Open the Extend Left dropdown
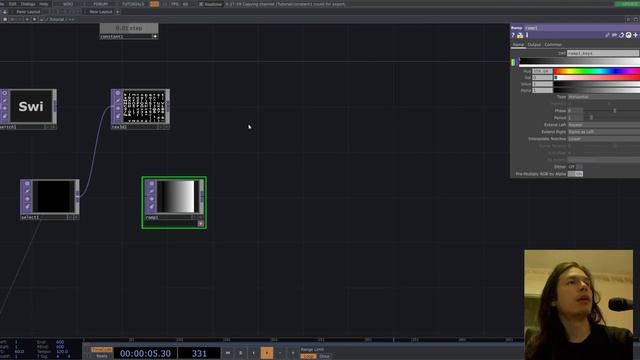This screenshot has height=360, width=640. (x=604, y=124)
